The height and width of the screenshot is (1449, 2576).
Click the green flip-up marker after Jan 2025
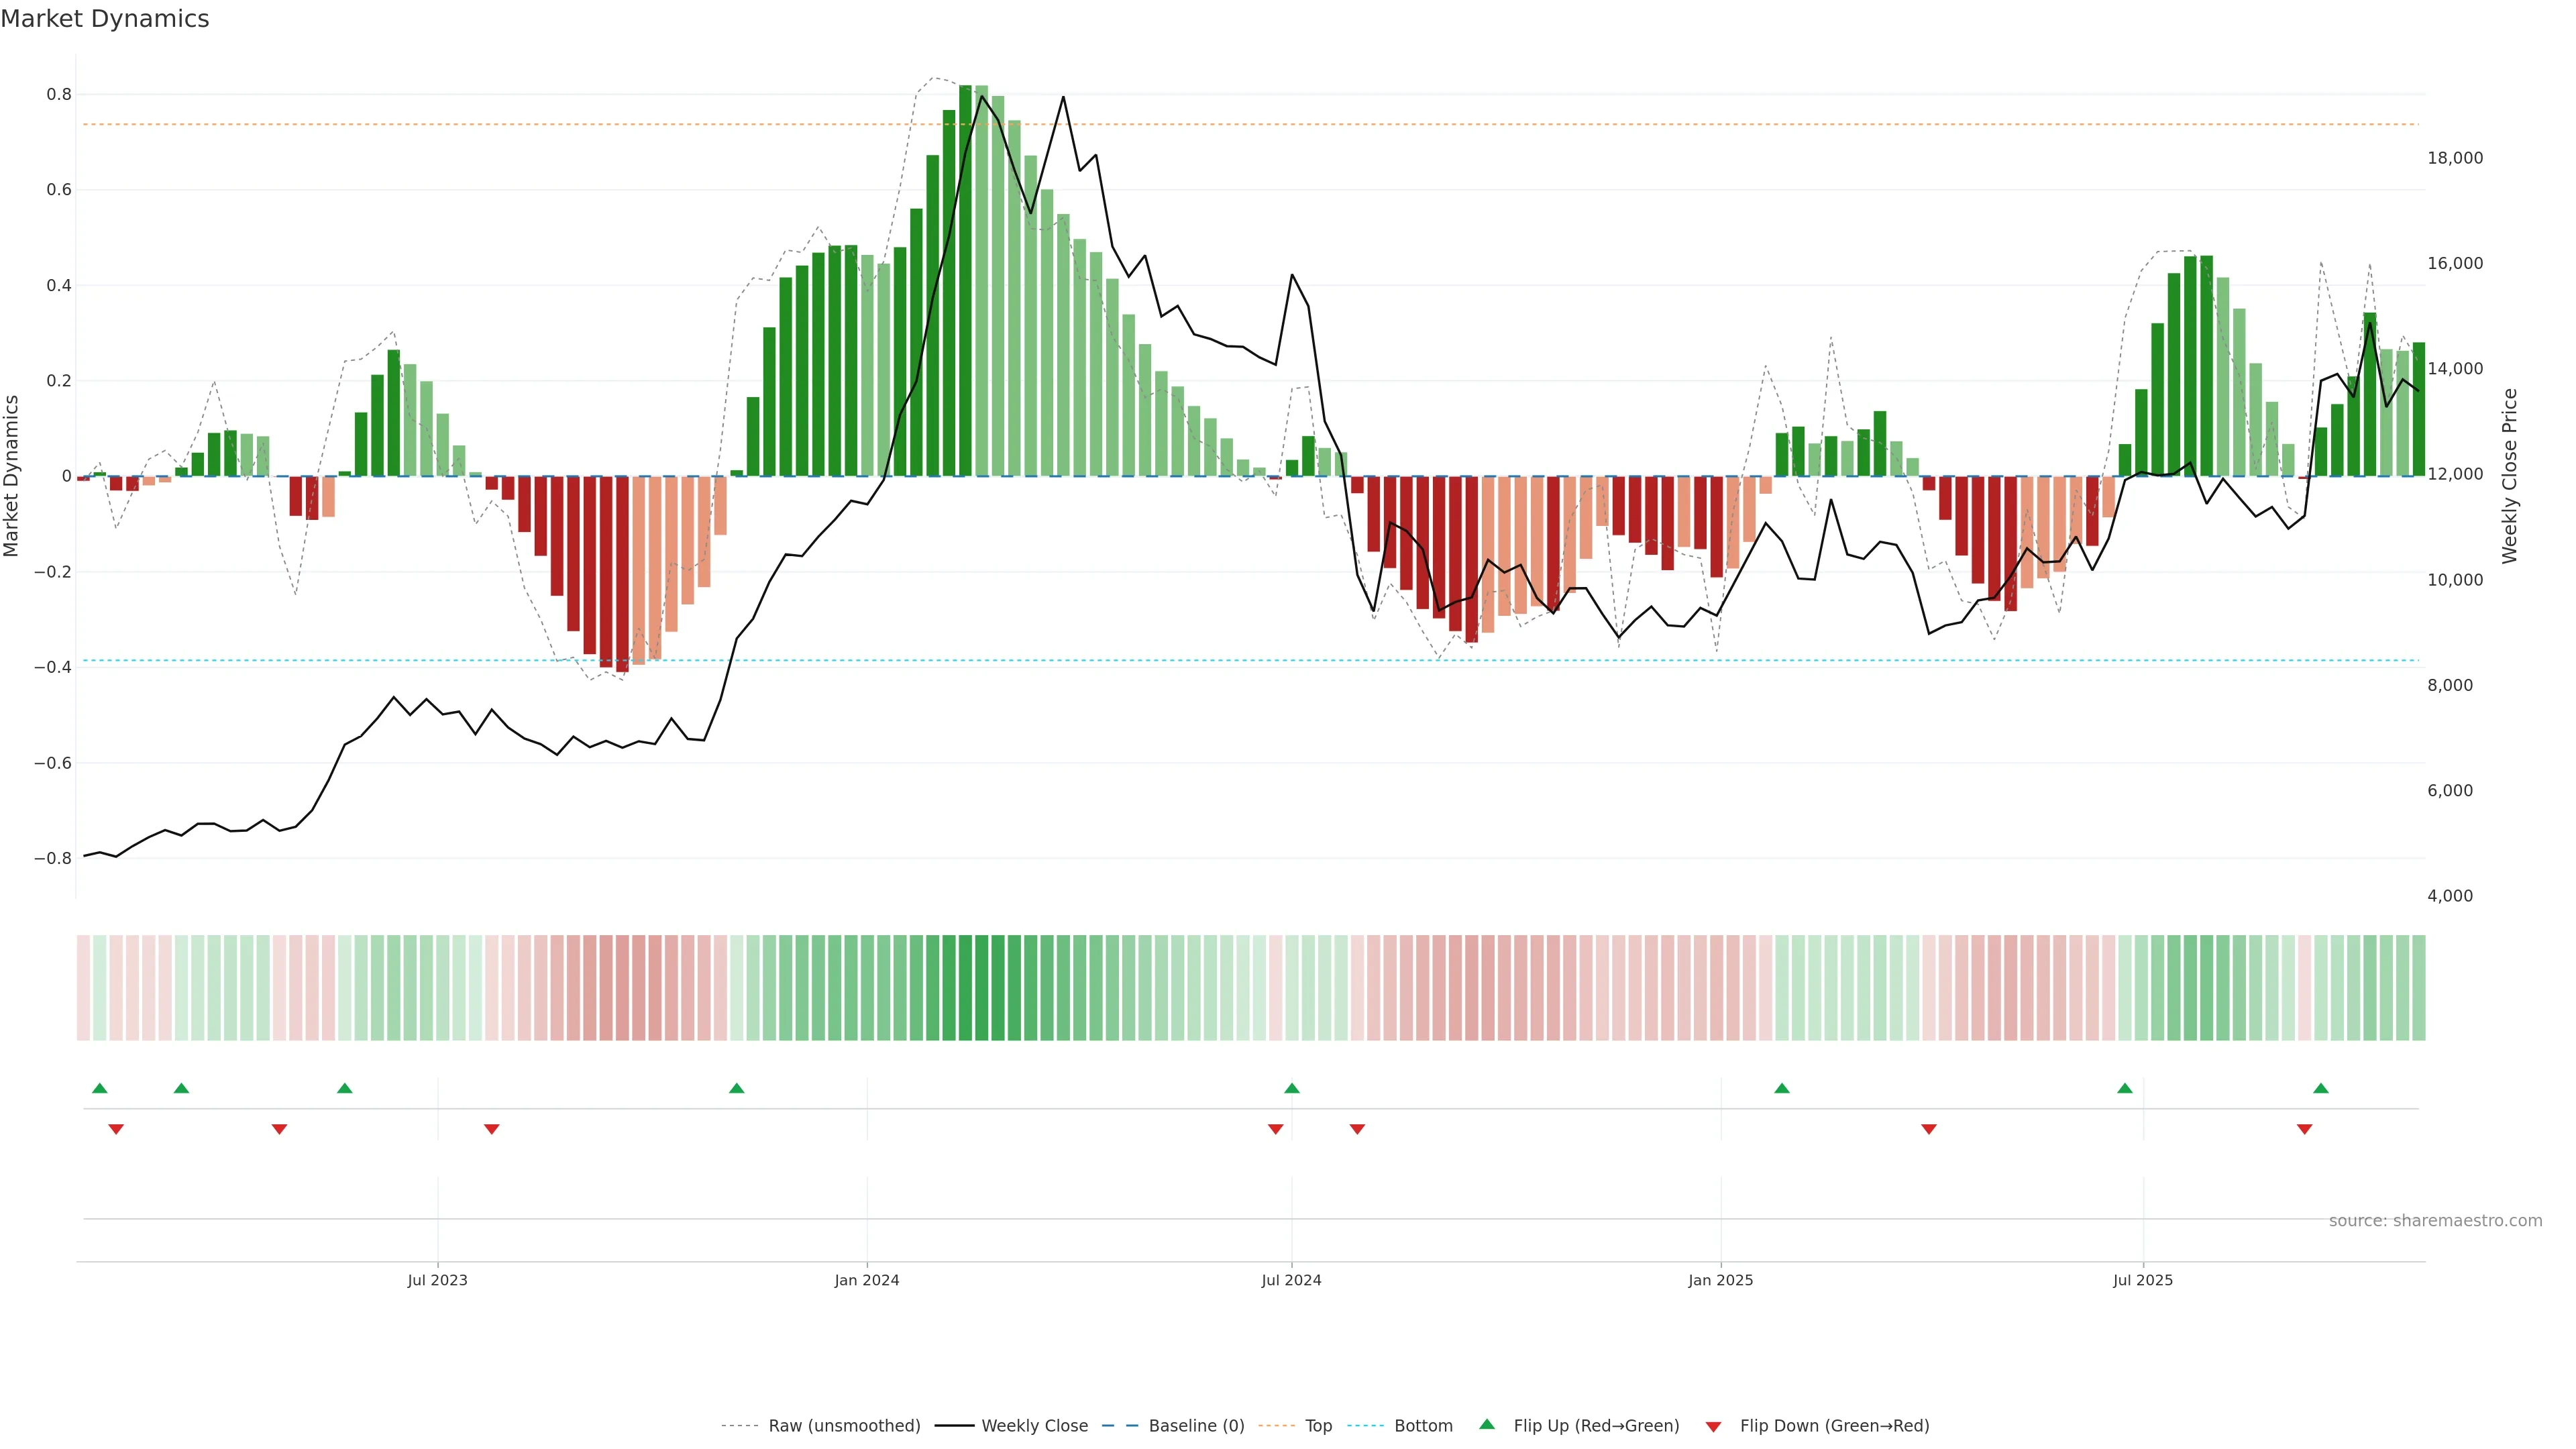click(1781, 1088)
